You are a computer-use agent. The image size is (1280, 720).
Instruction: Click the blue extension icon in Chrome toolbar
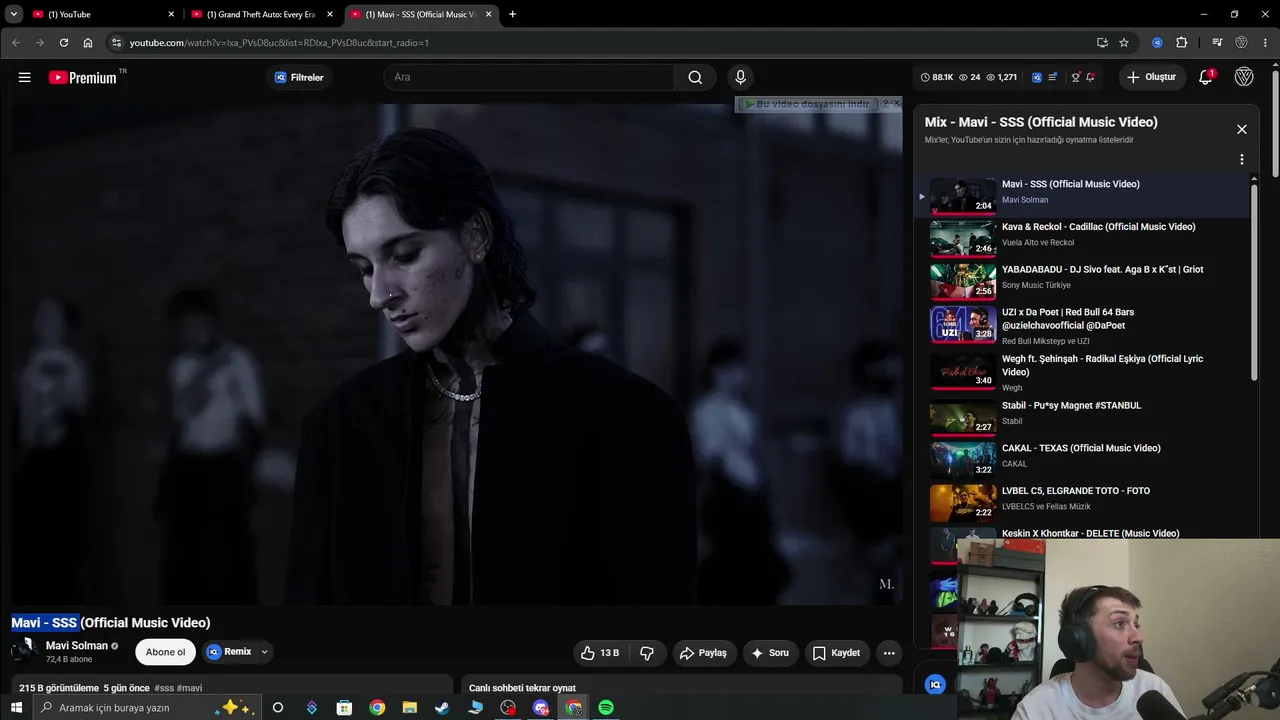[1157, 43]
